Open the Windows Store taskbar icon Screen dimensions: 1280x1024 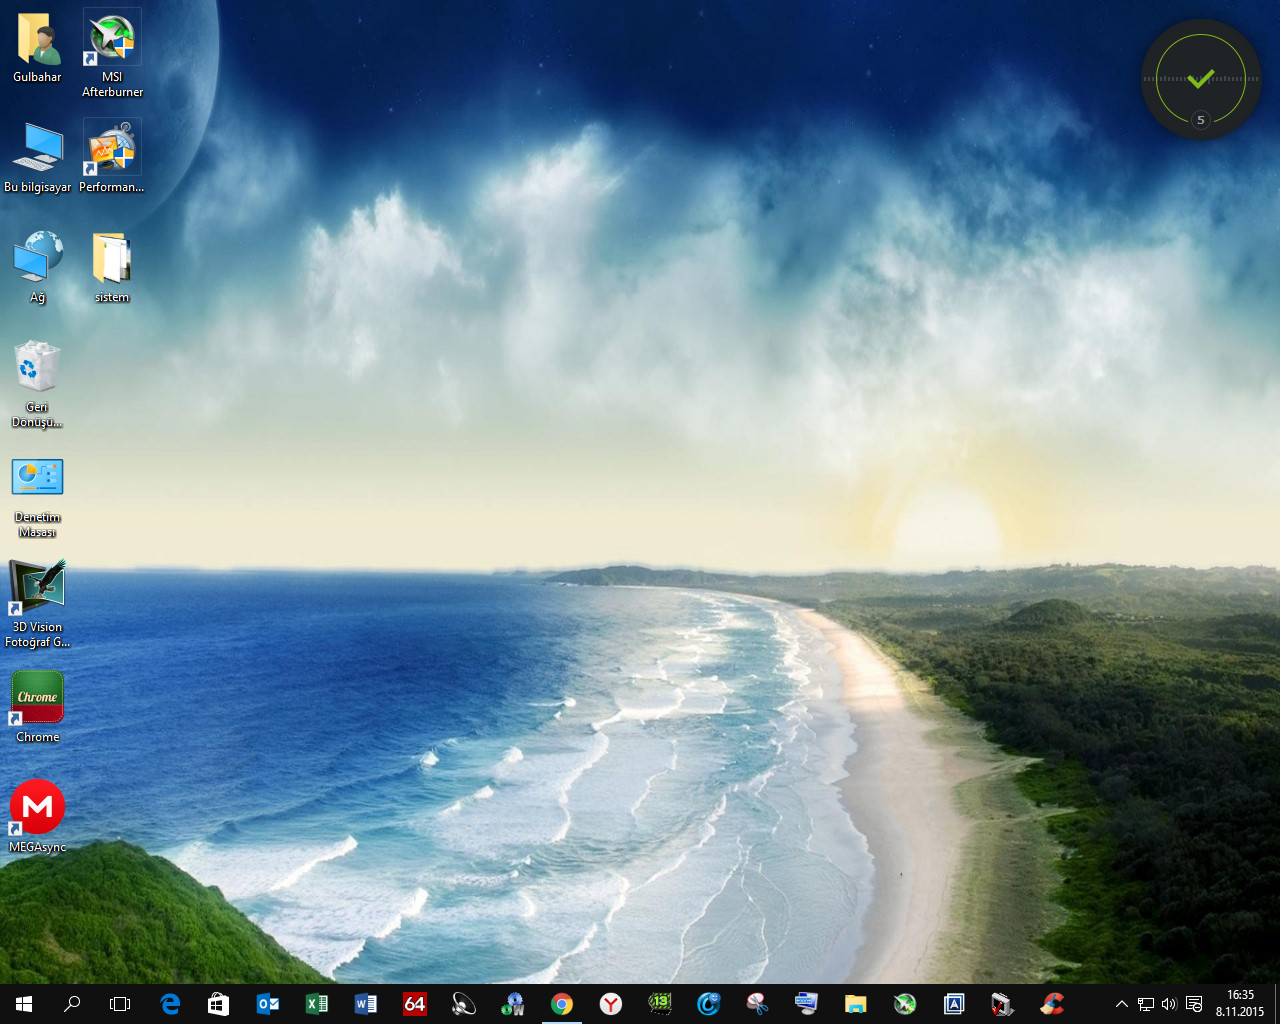218,1004
